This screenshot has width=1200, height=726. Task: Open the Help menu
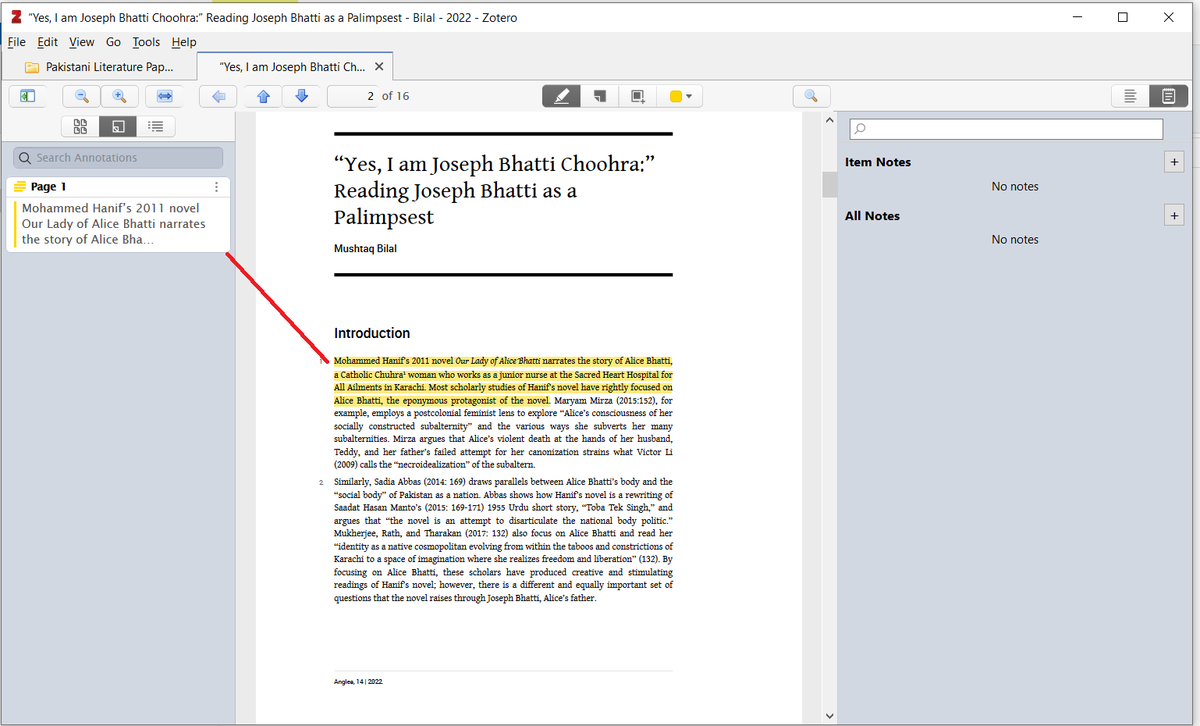184,42
